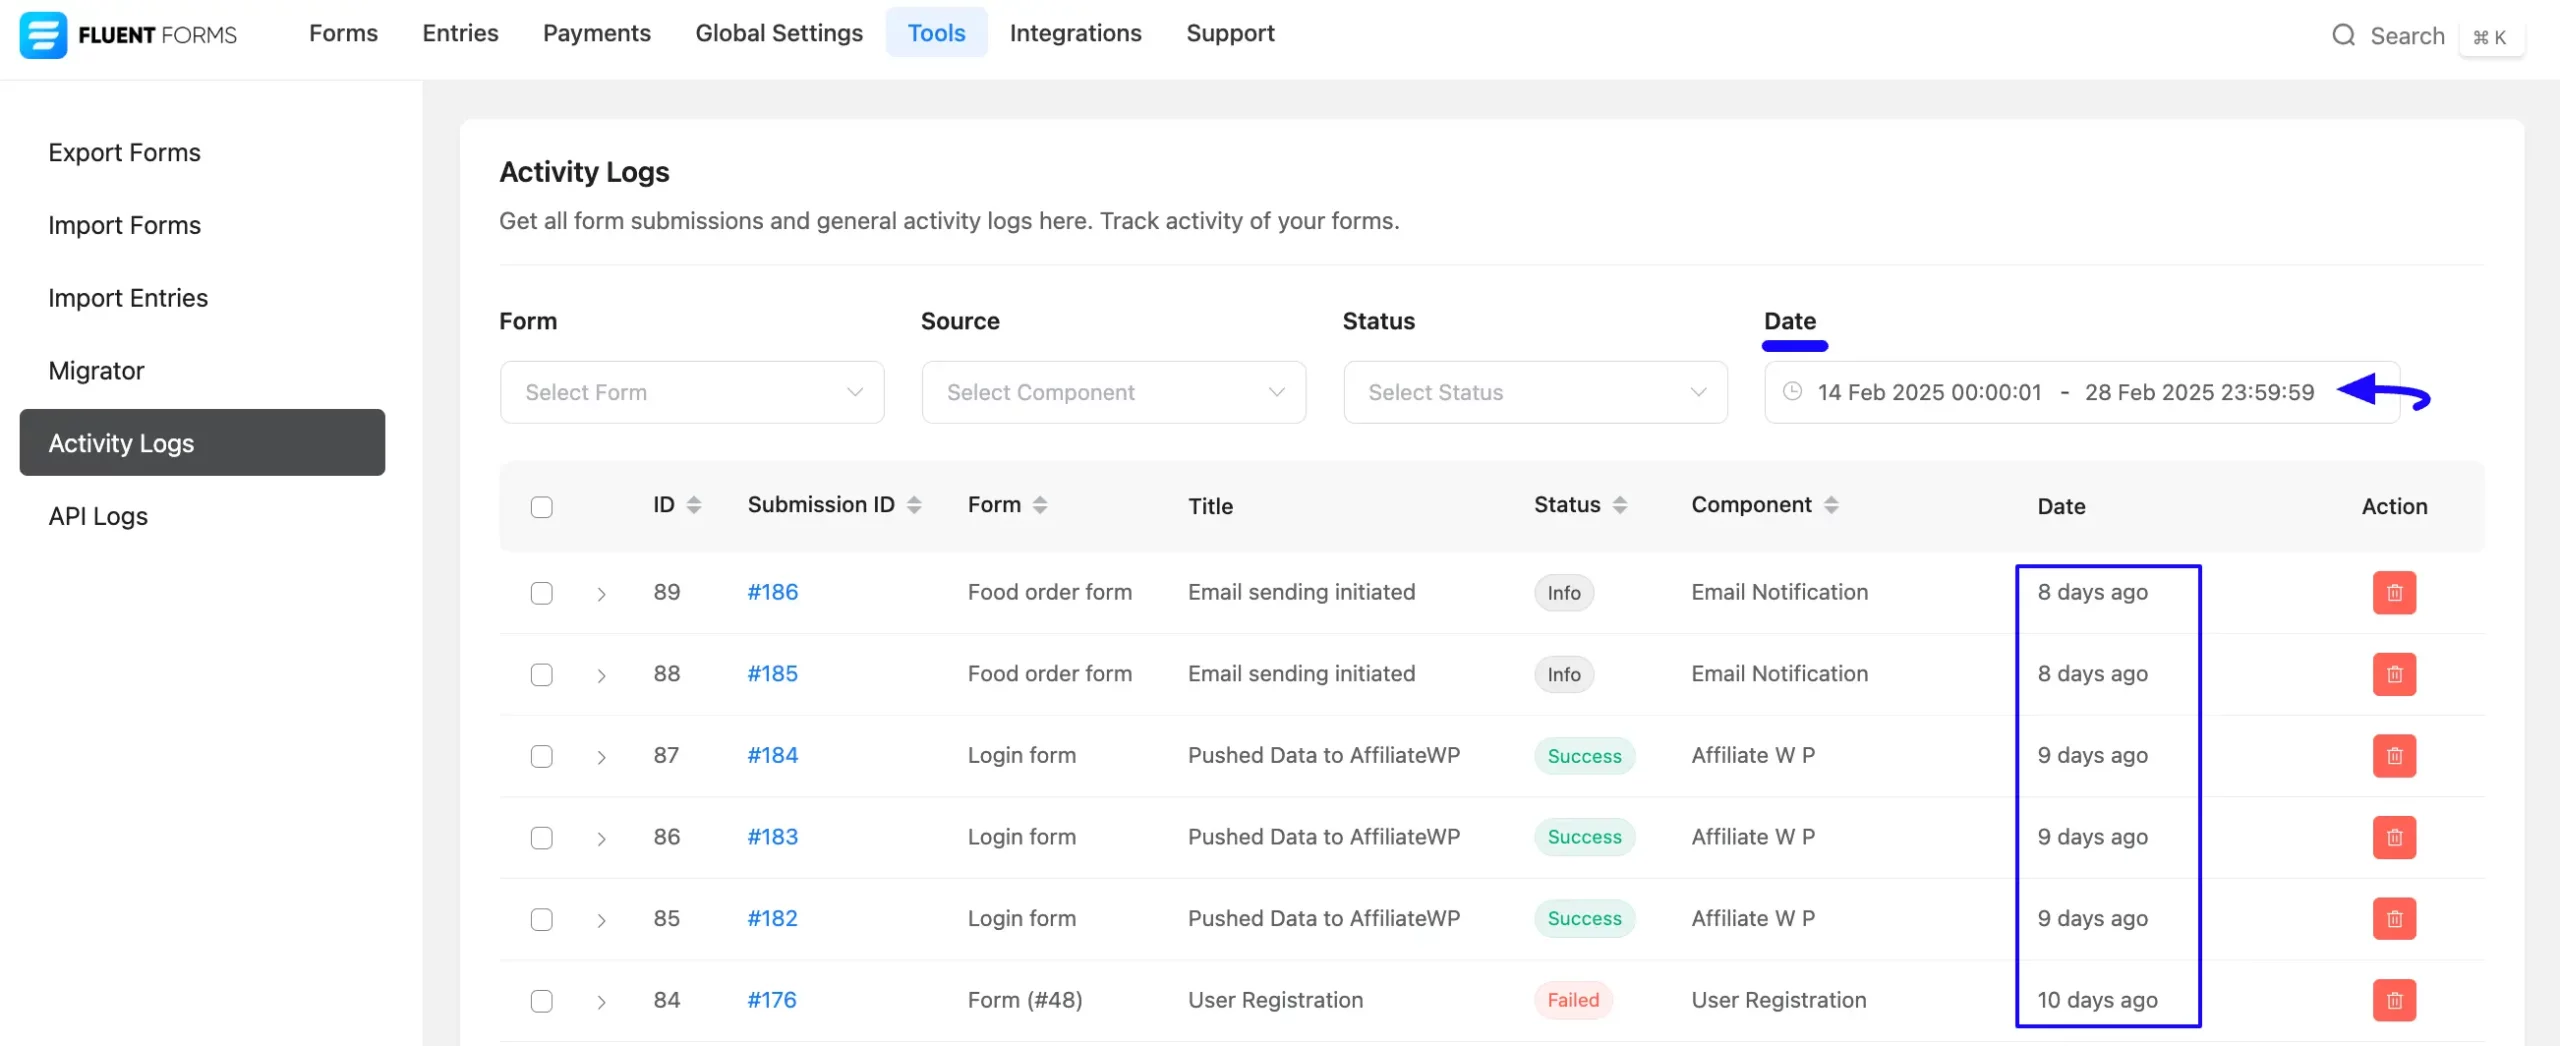
Task: Open the Payments menu
Action: (x=597, y=33)
